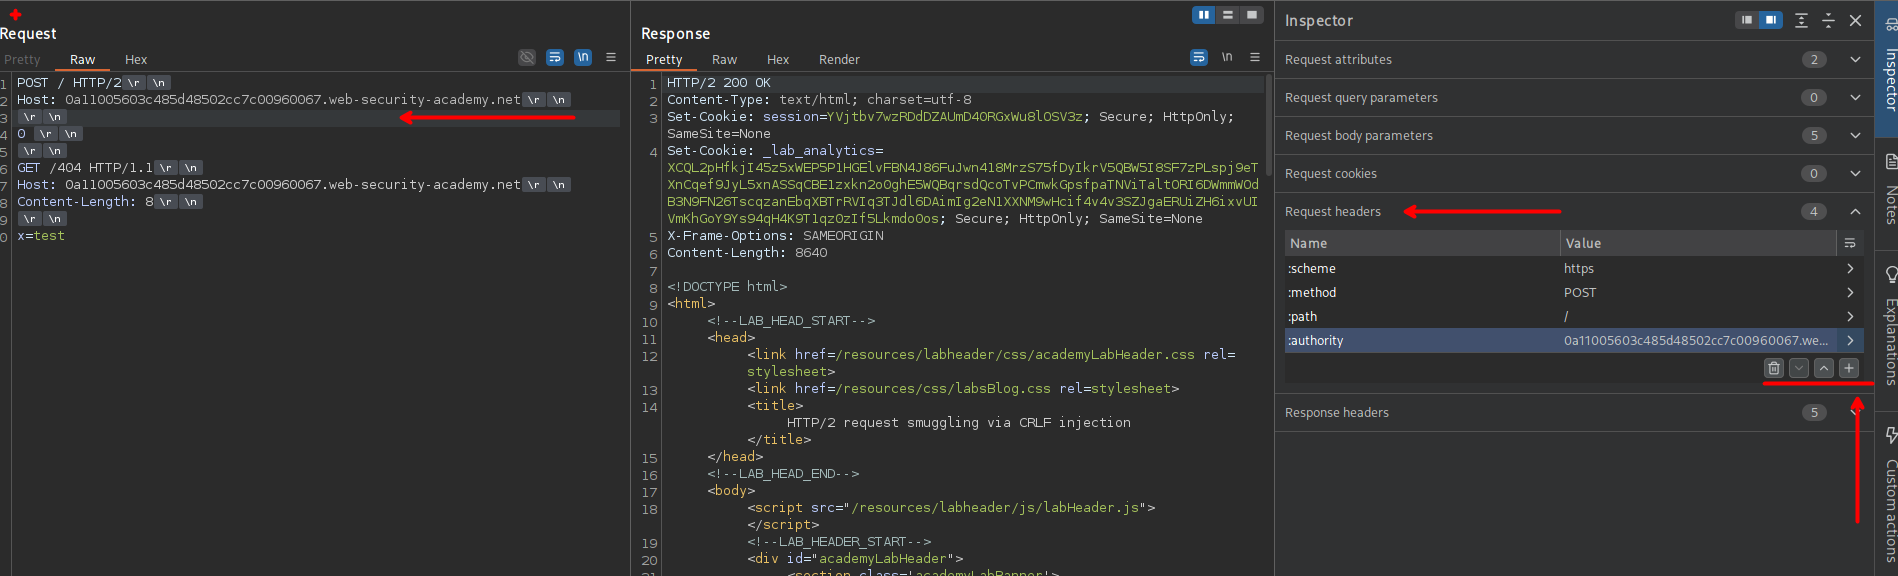1898x576 pixels.
Task: Open the Explanations side panel lightbulb icon
Action: point(1890,275)
